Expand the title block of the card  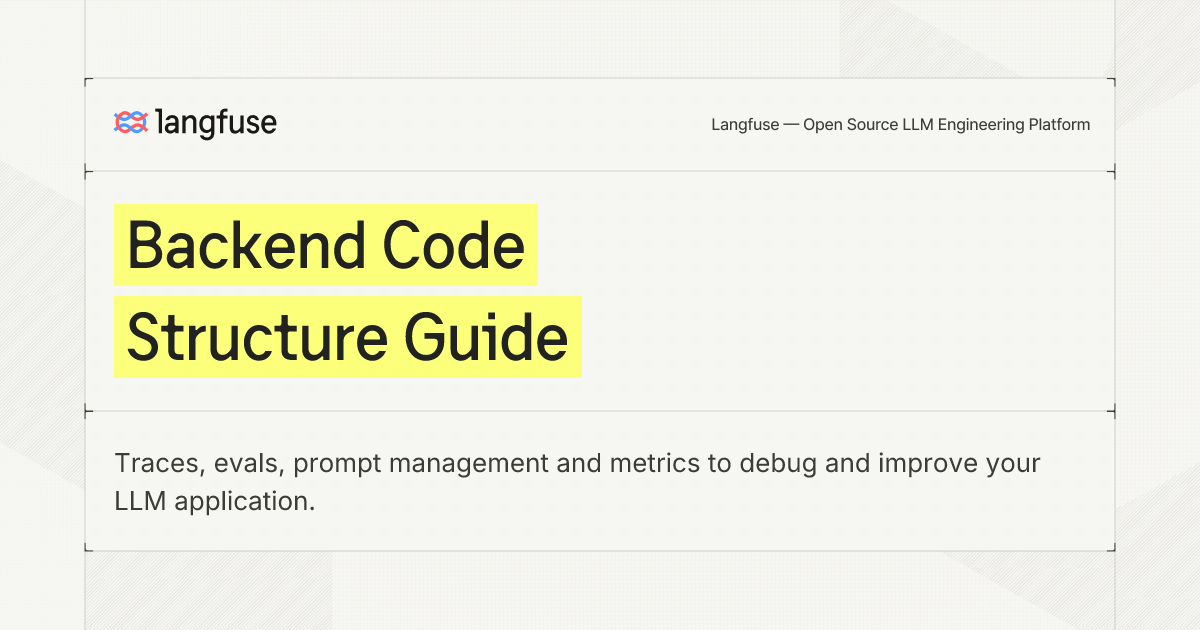[x=600, y=290]
